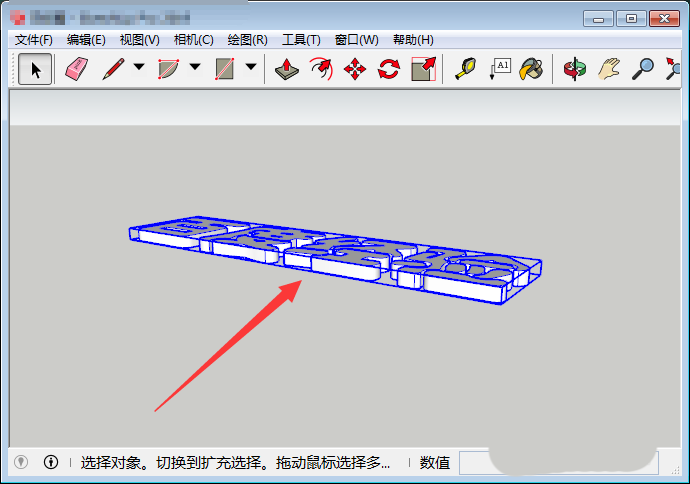
Task: Click the geo-location status bar icon
Action: (x=21, y=462)
